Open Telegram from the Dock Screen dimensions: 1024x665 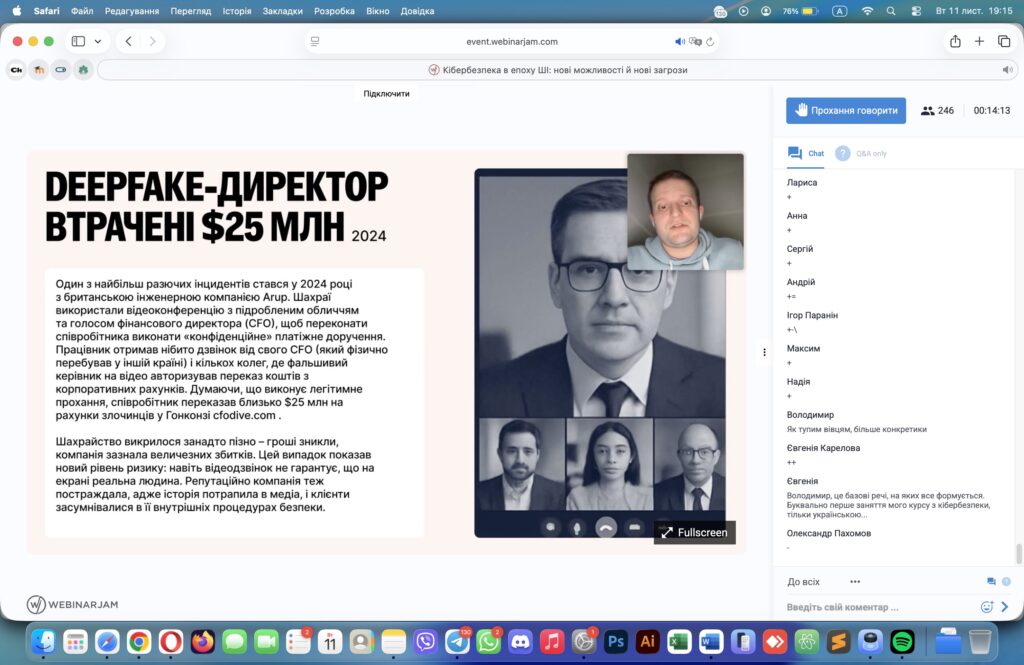[x=457, y=641]
